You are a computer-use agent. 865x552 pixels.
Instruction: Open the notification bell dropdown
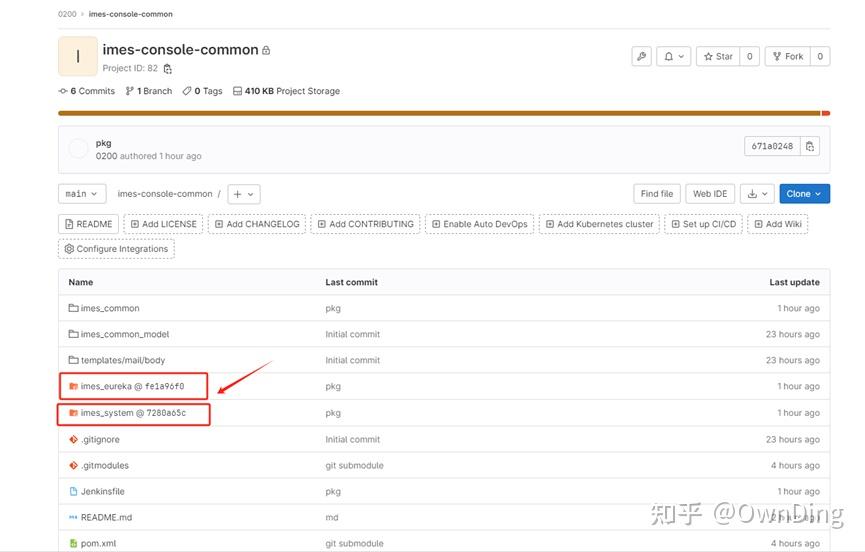coord(674,56)
